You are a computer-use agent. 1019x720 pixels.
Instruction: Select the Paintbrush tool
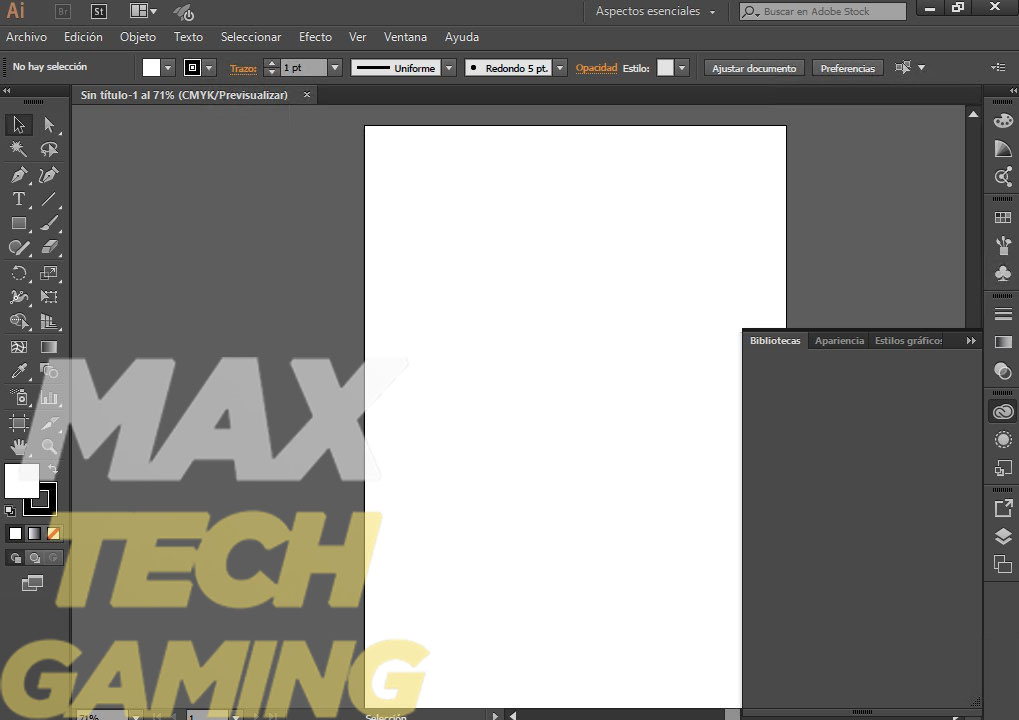pos(49,224)
